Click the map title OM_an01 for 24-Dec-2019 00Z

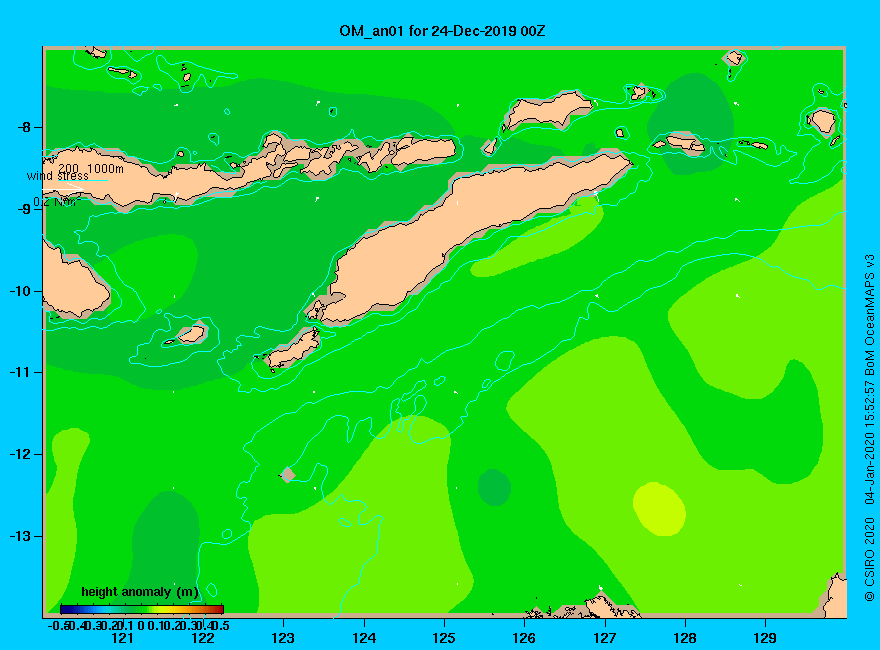(x=442, y=31)
